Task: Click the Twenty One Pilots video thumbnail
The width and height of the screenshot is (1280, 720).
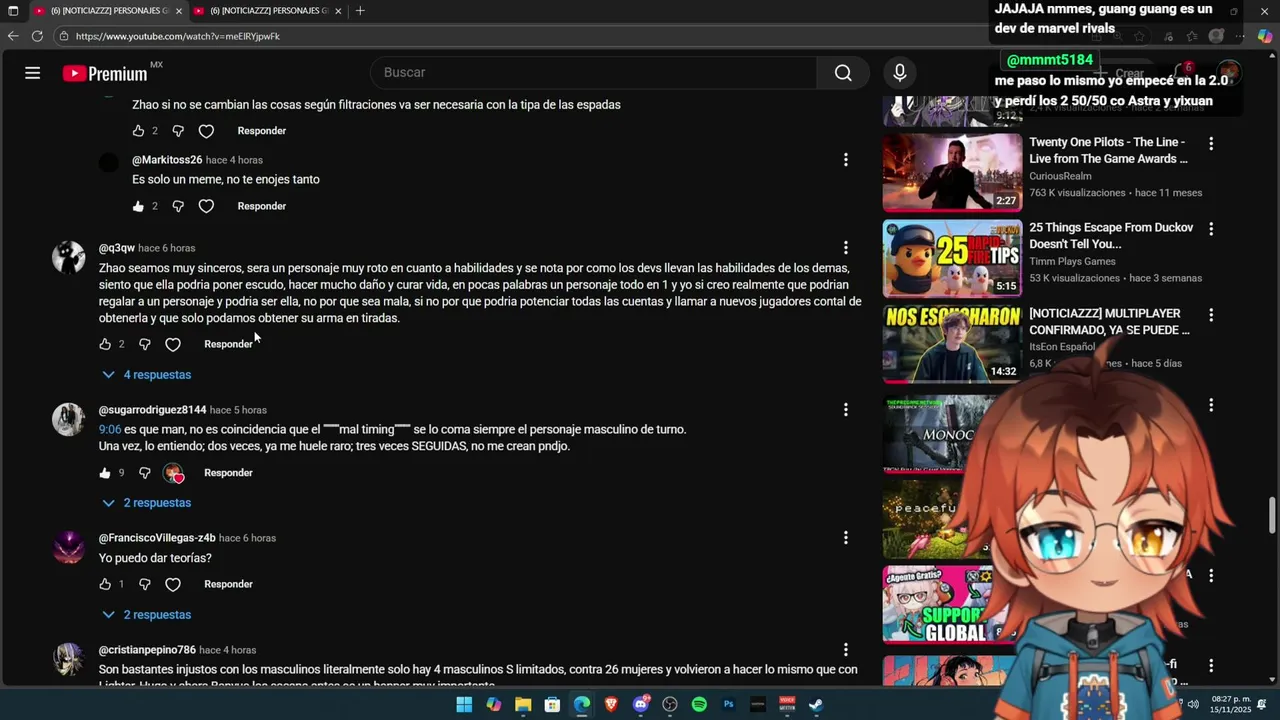Action: (952, 172)
